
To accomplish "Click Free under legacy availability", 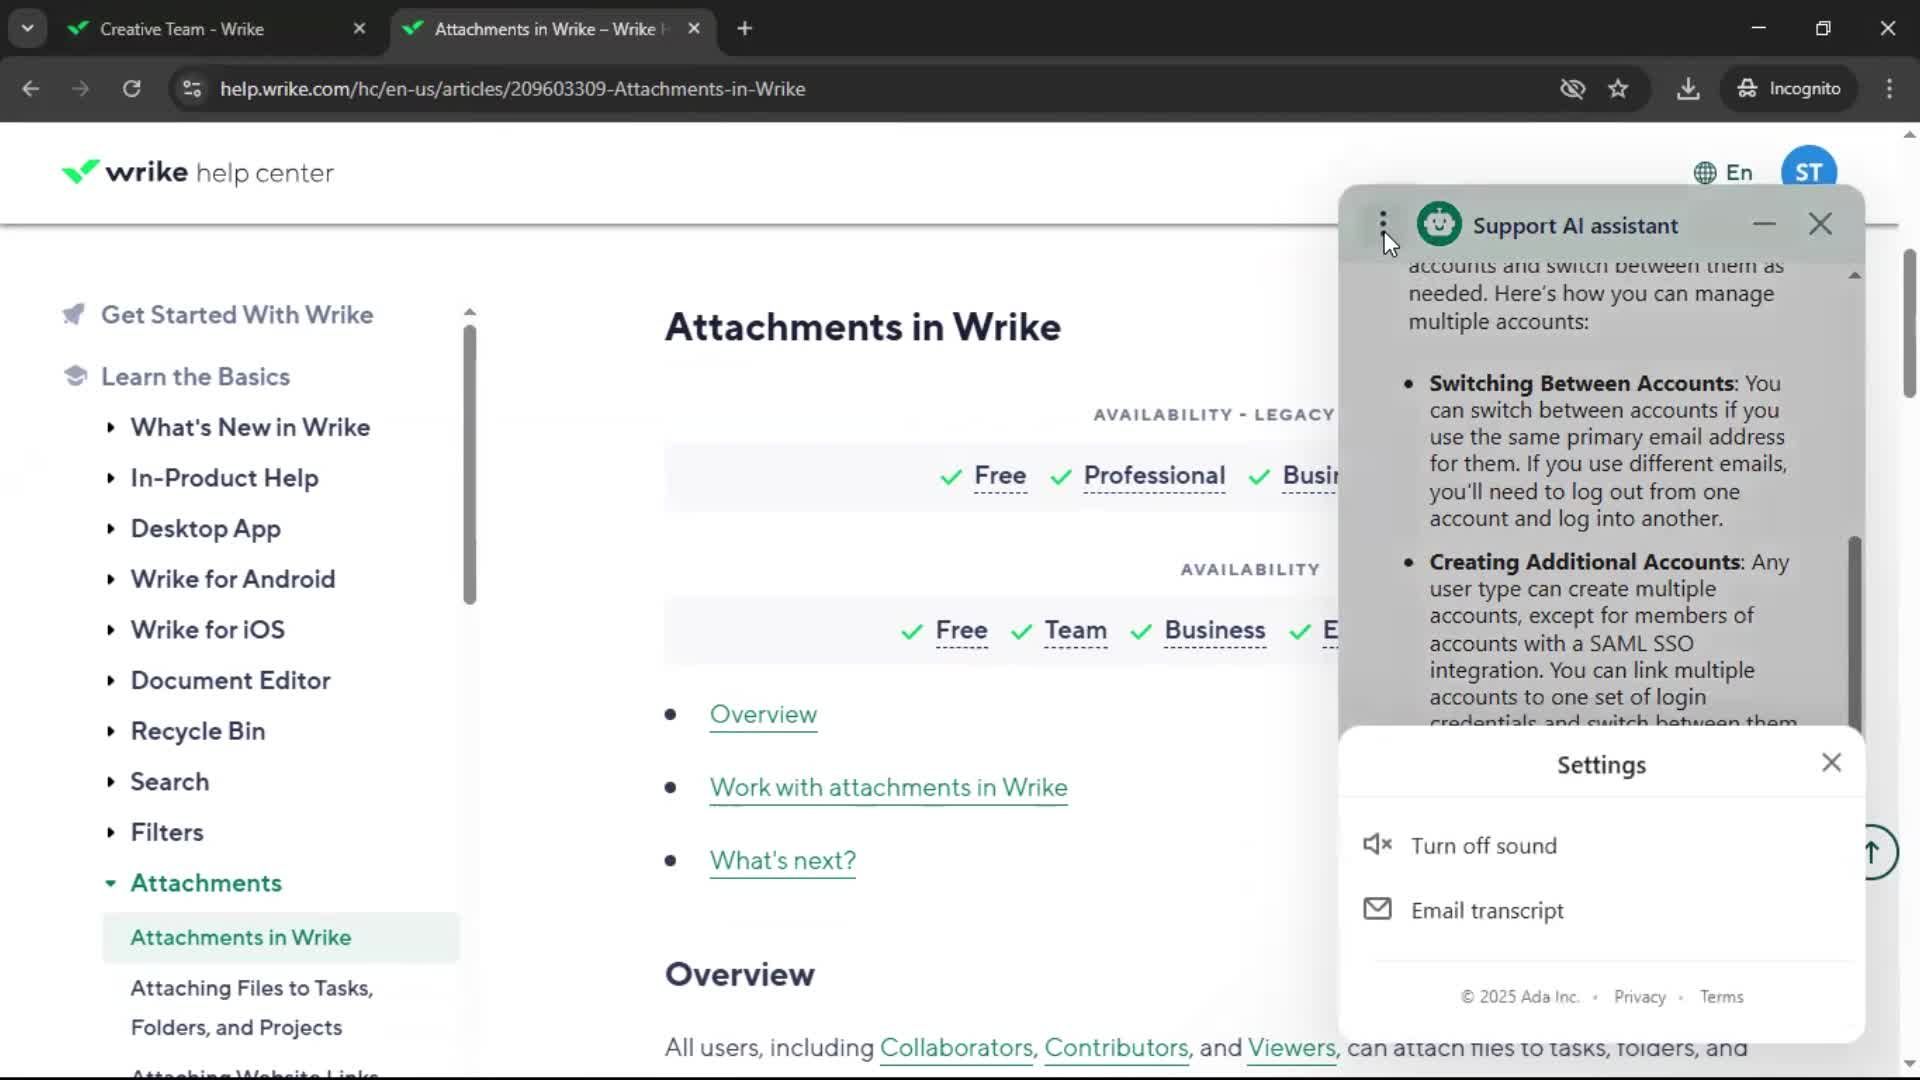I will tap(1000, 476).
